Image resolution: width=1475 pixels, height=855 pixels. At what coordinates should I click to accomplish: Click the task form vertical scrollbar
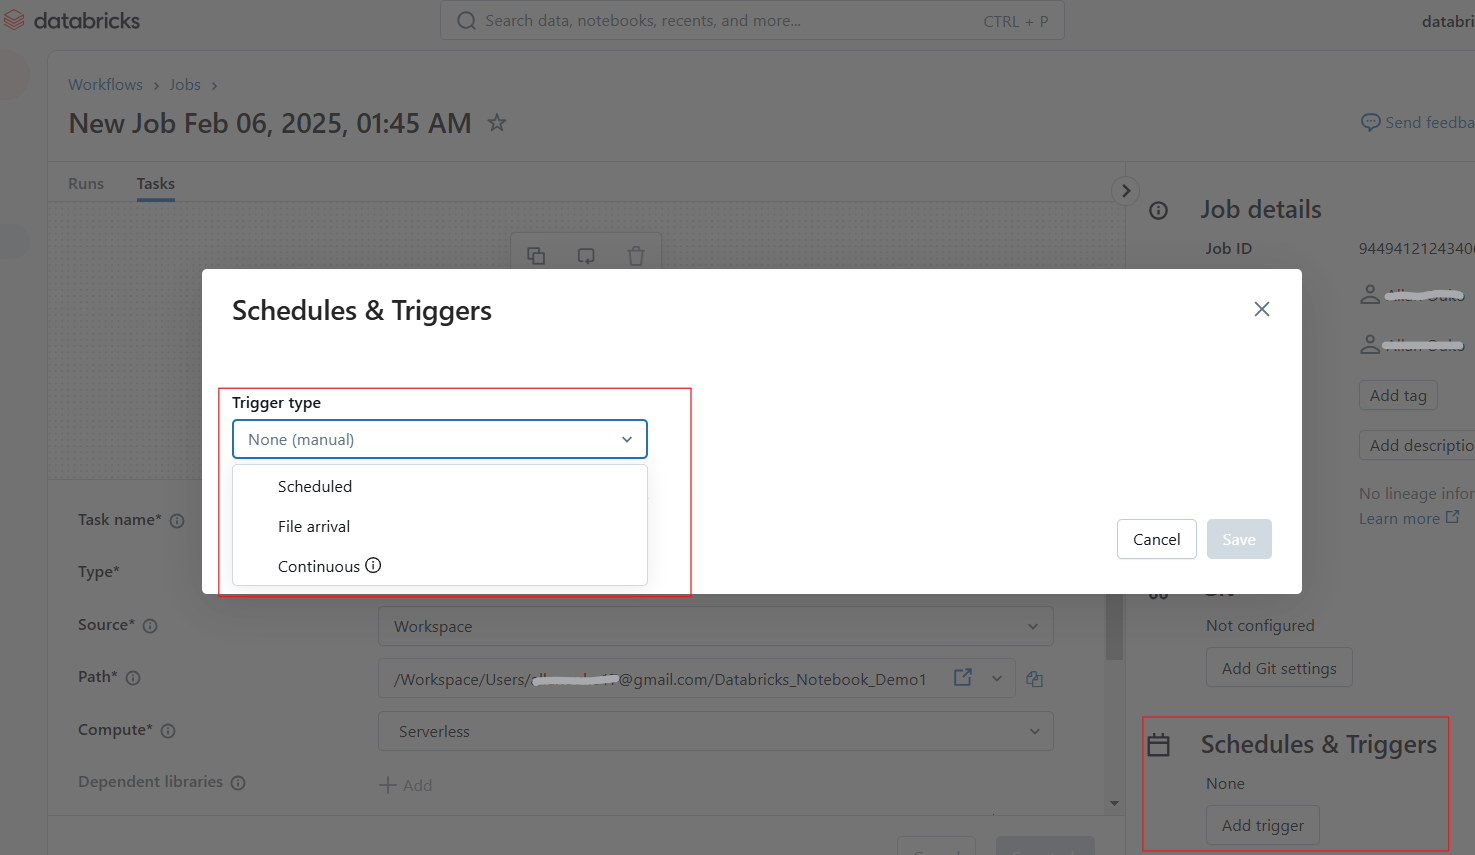[x=1114, y=625]
